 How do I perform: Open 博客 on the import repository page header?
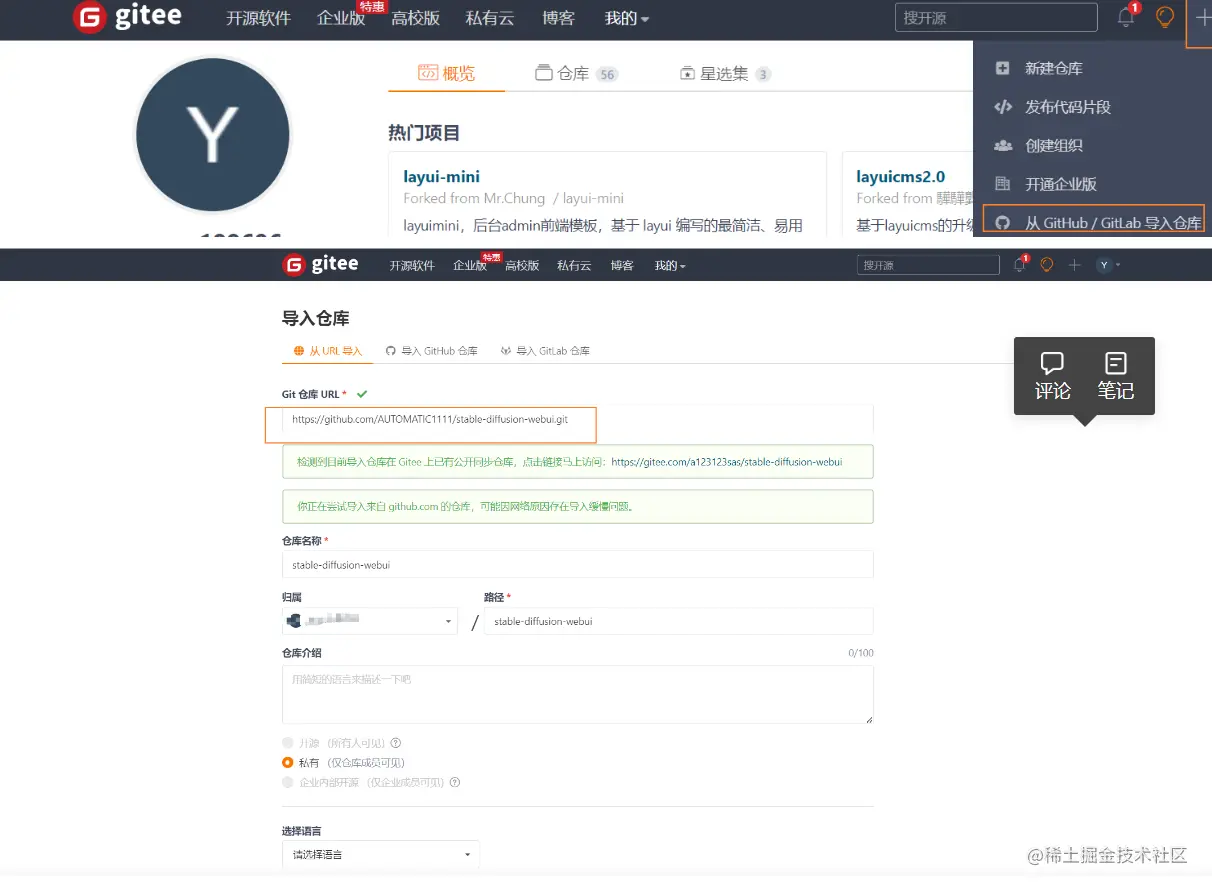click(622, 265)
